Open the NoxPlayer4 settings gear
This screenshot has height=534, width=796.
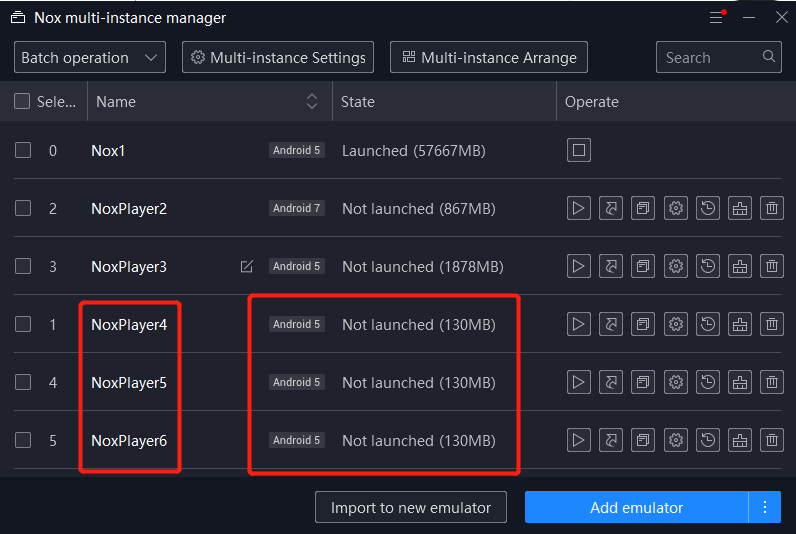tap(676, 324)
